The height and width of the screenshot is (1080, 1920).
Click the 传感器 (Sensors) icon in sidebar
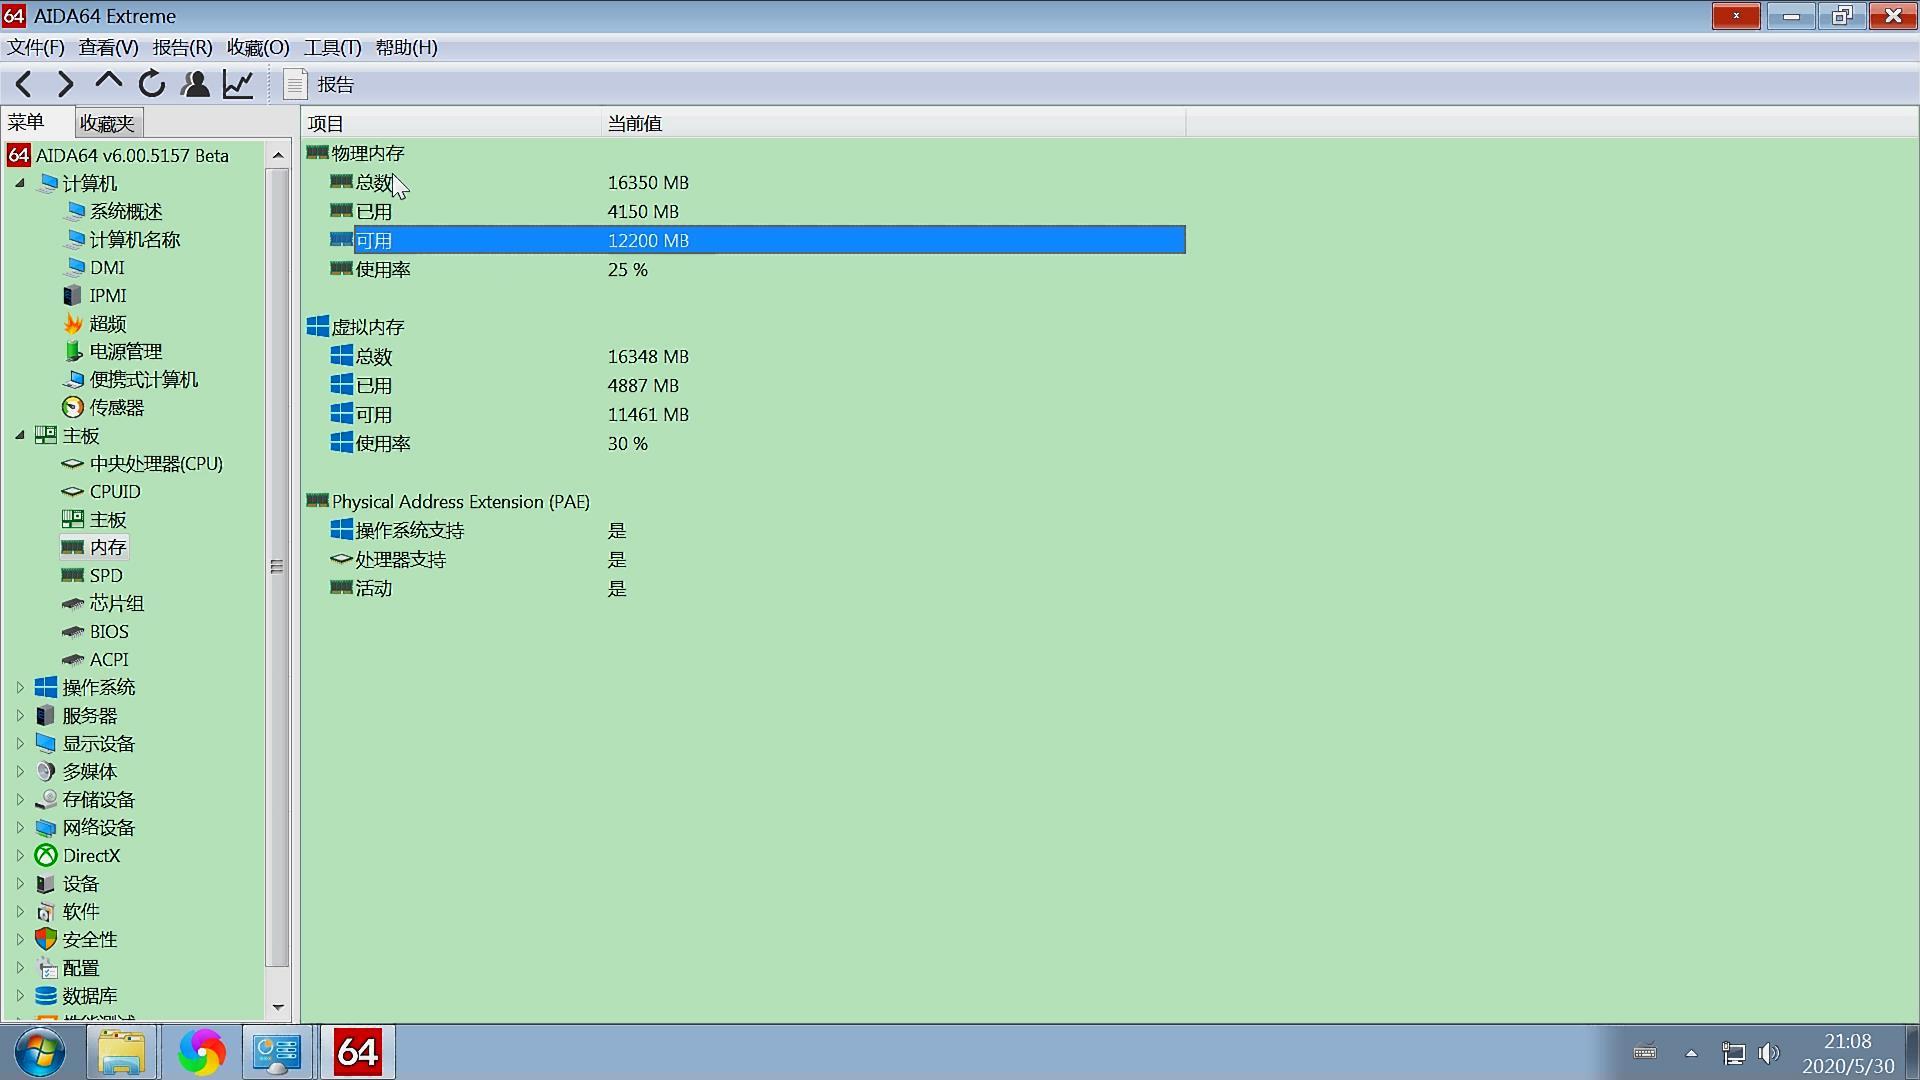(x=73, y=407)
